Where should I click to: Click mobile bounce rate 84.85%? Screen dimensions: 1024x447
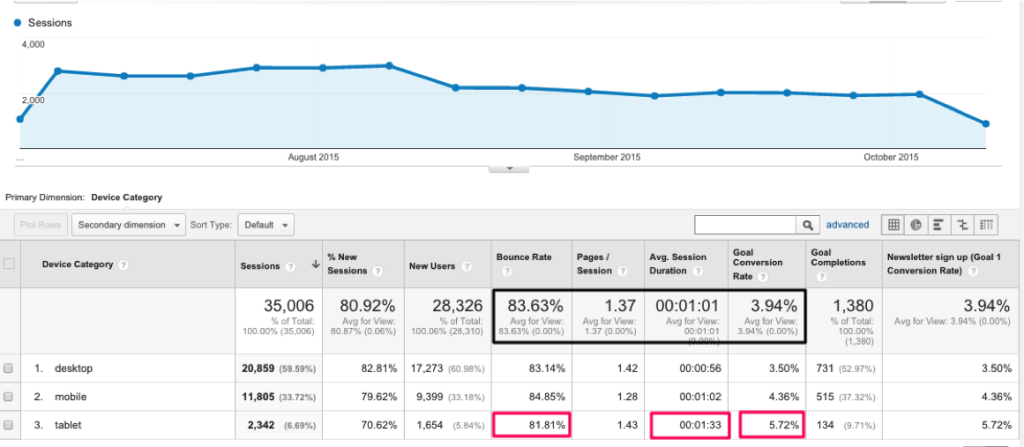coord(547,396)
